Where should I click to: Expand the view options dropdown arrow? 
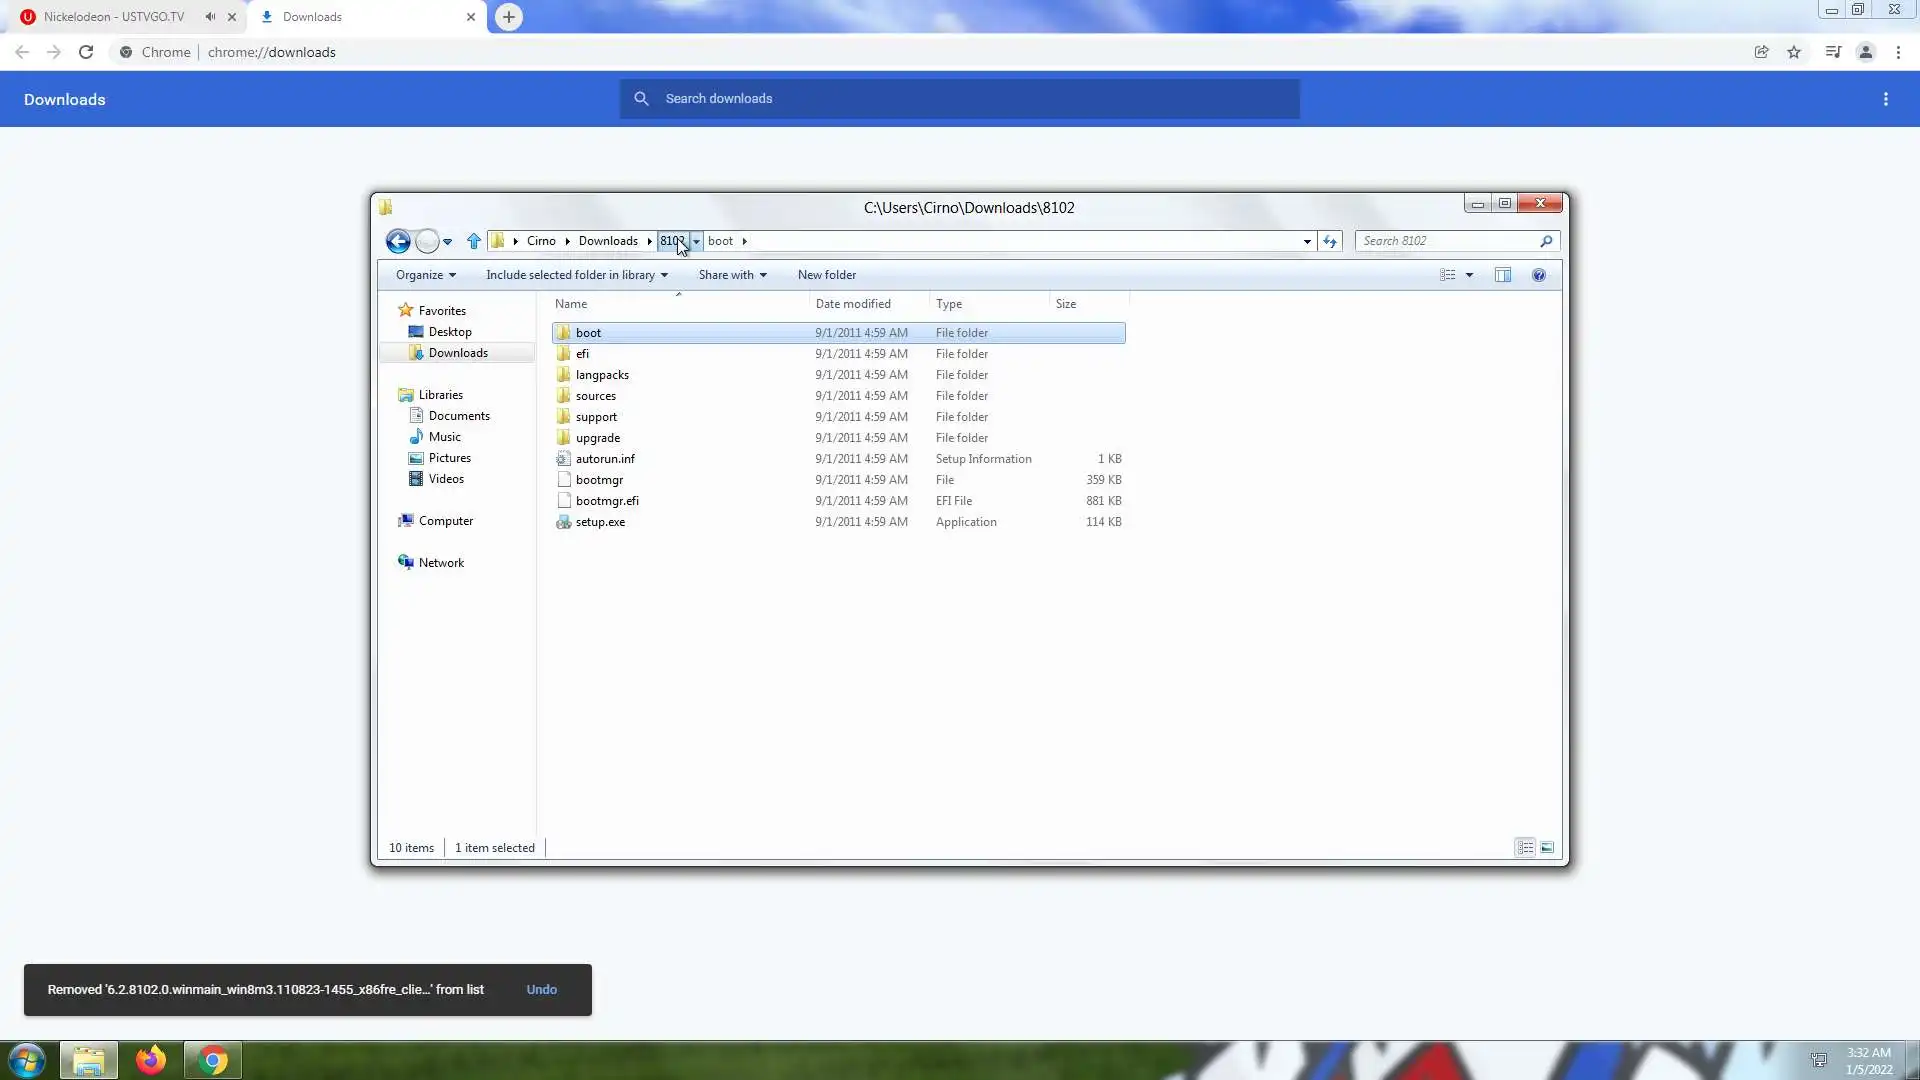1469,275
